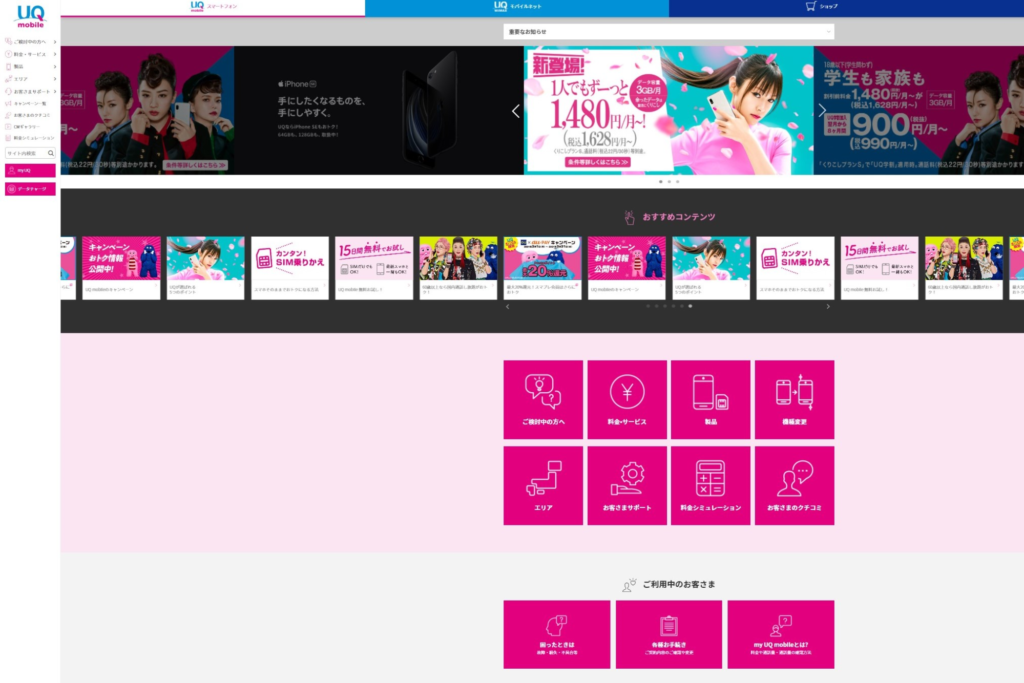Screen dimensions: 1024x683
Task: Show the previous hero banner slide
Action: click(x=515, y=111)
